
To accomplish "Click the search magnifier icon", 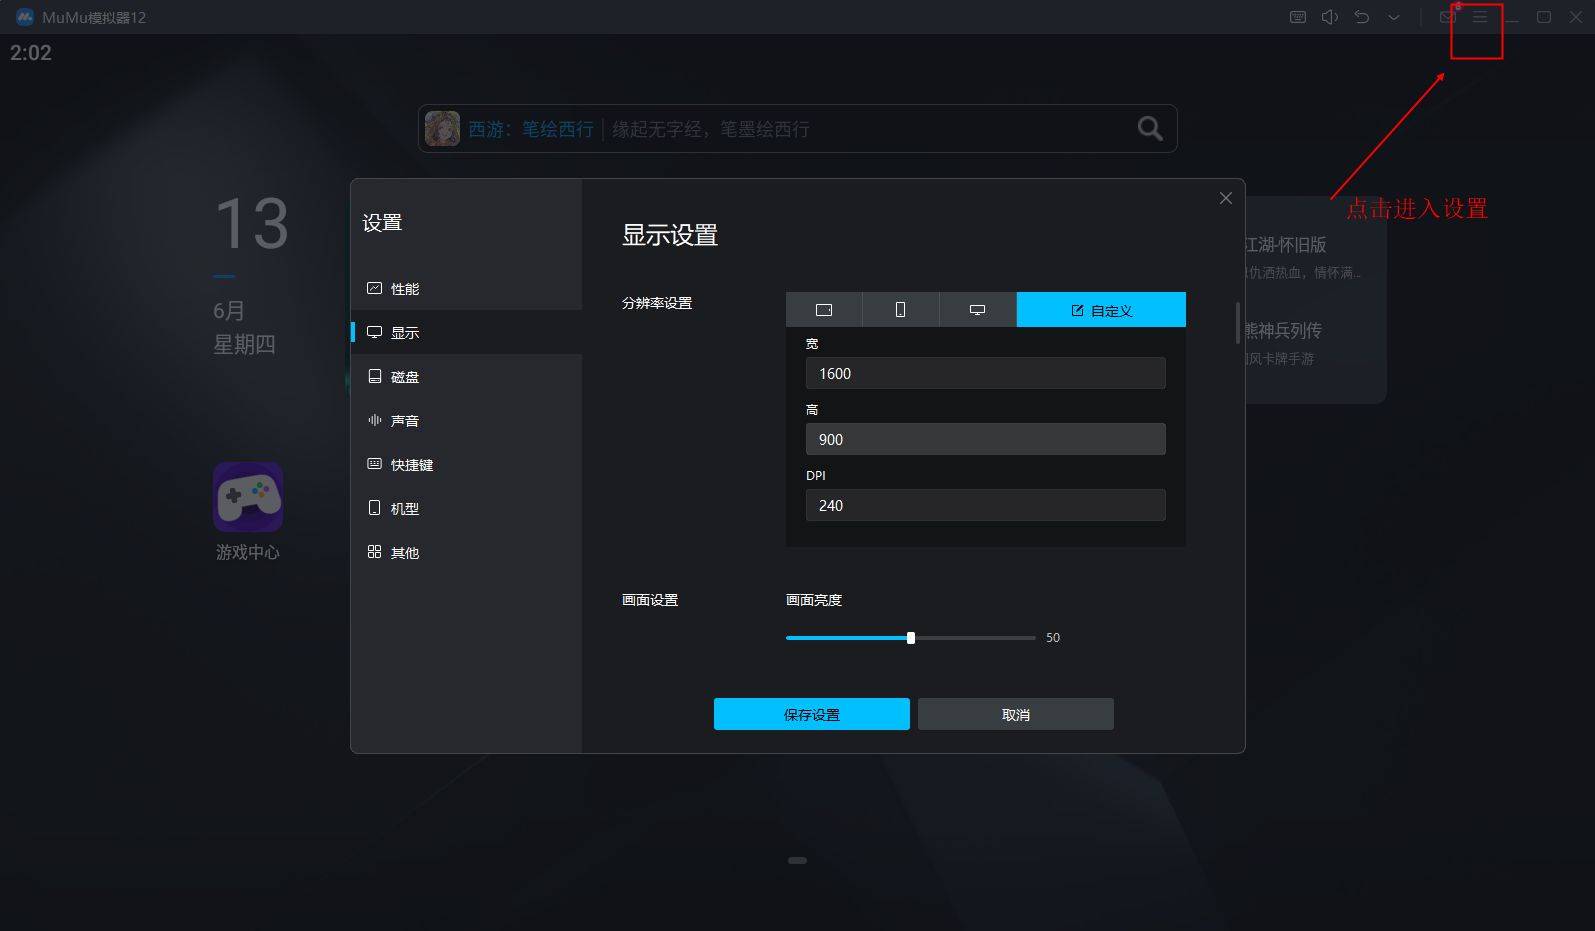I will pos(1150,128).
